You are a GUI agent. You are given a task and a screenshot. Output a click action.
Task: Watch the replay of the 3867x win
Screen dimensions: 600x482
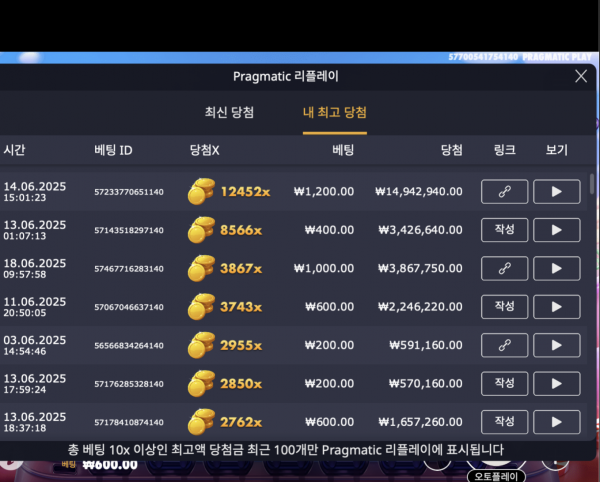pos(557,269)
